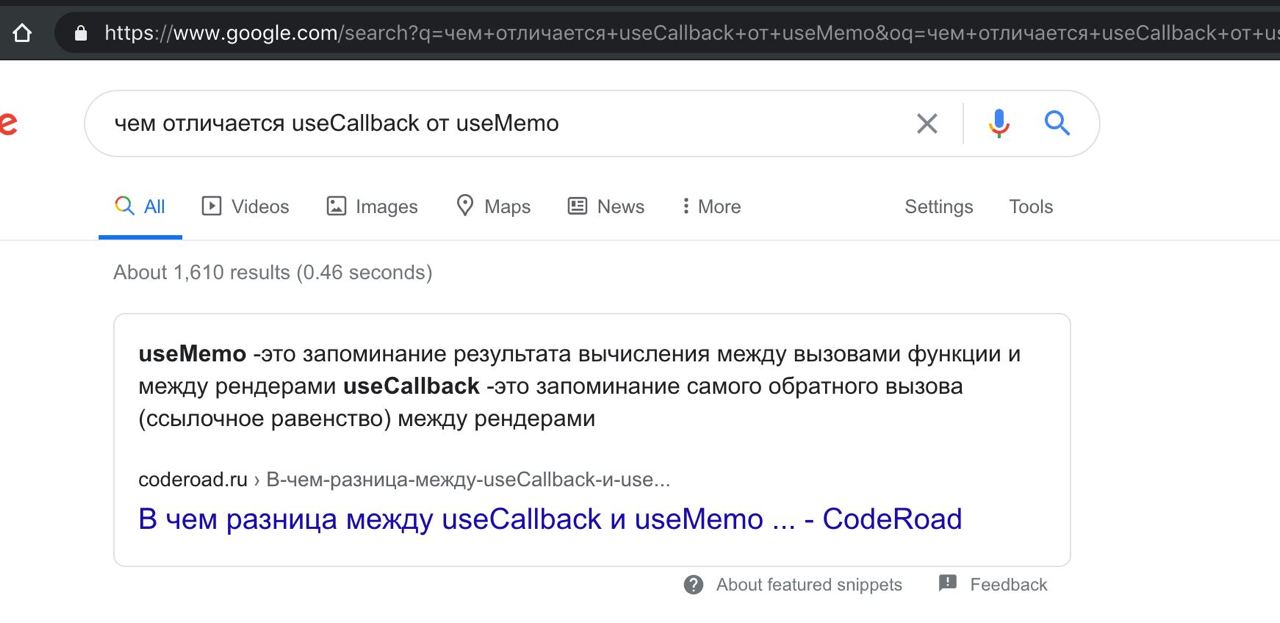Click the coderoad.ru breadcrumb URL
Viewport: 1280px width, 623px height.
point(404,480)
